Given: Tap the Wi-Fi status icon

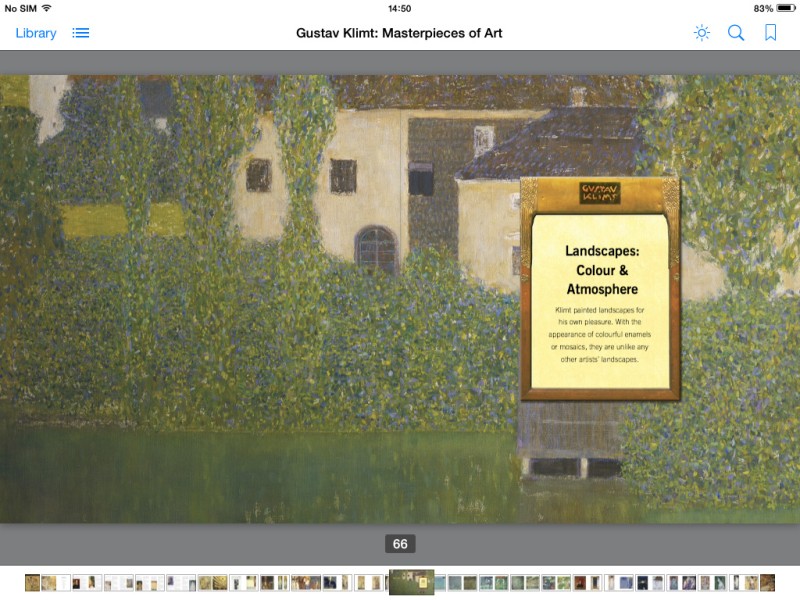Looking at the screenshot, I should pyautogui.click(x=46, y=8).
